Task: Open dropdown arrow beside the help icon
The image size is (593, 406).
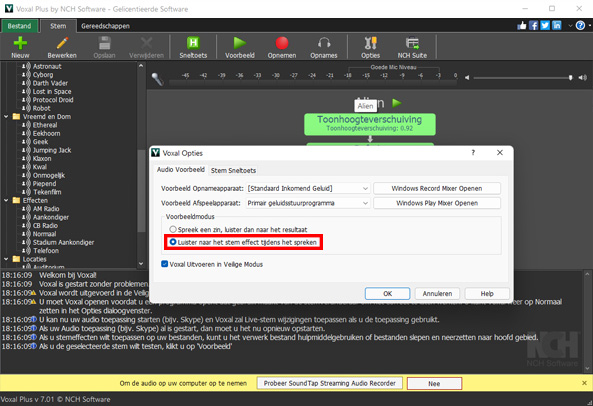Action: (570, 26)
